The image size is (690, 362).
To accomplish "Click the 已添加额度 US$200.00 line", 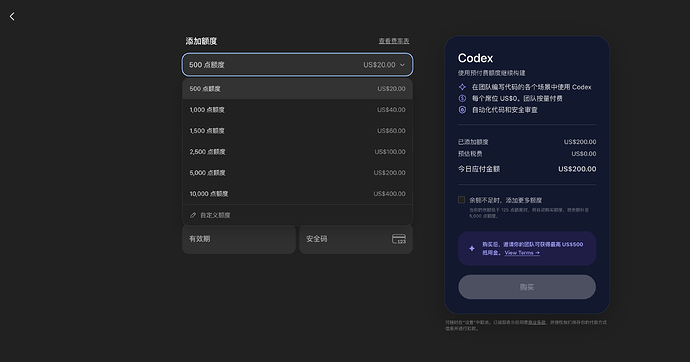I will [527, 142].
